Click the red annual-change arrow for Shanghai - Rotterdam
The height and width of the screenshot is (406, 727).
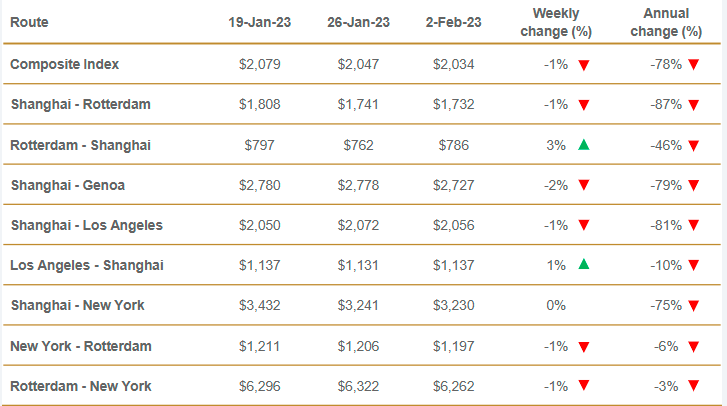tap(692, 105)
